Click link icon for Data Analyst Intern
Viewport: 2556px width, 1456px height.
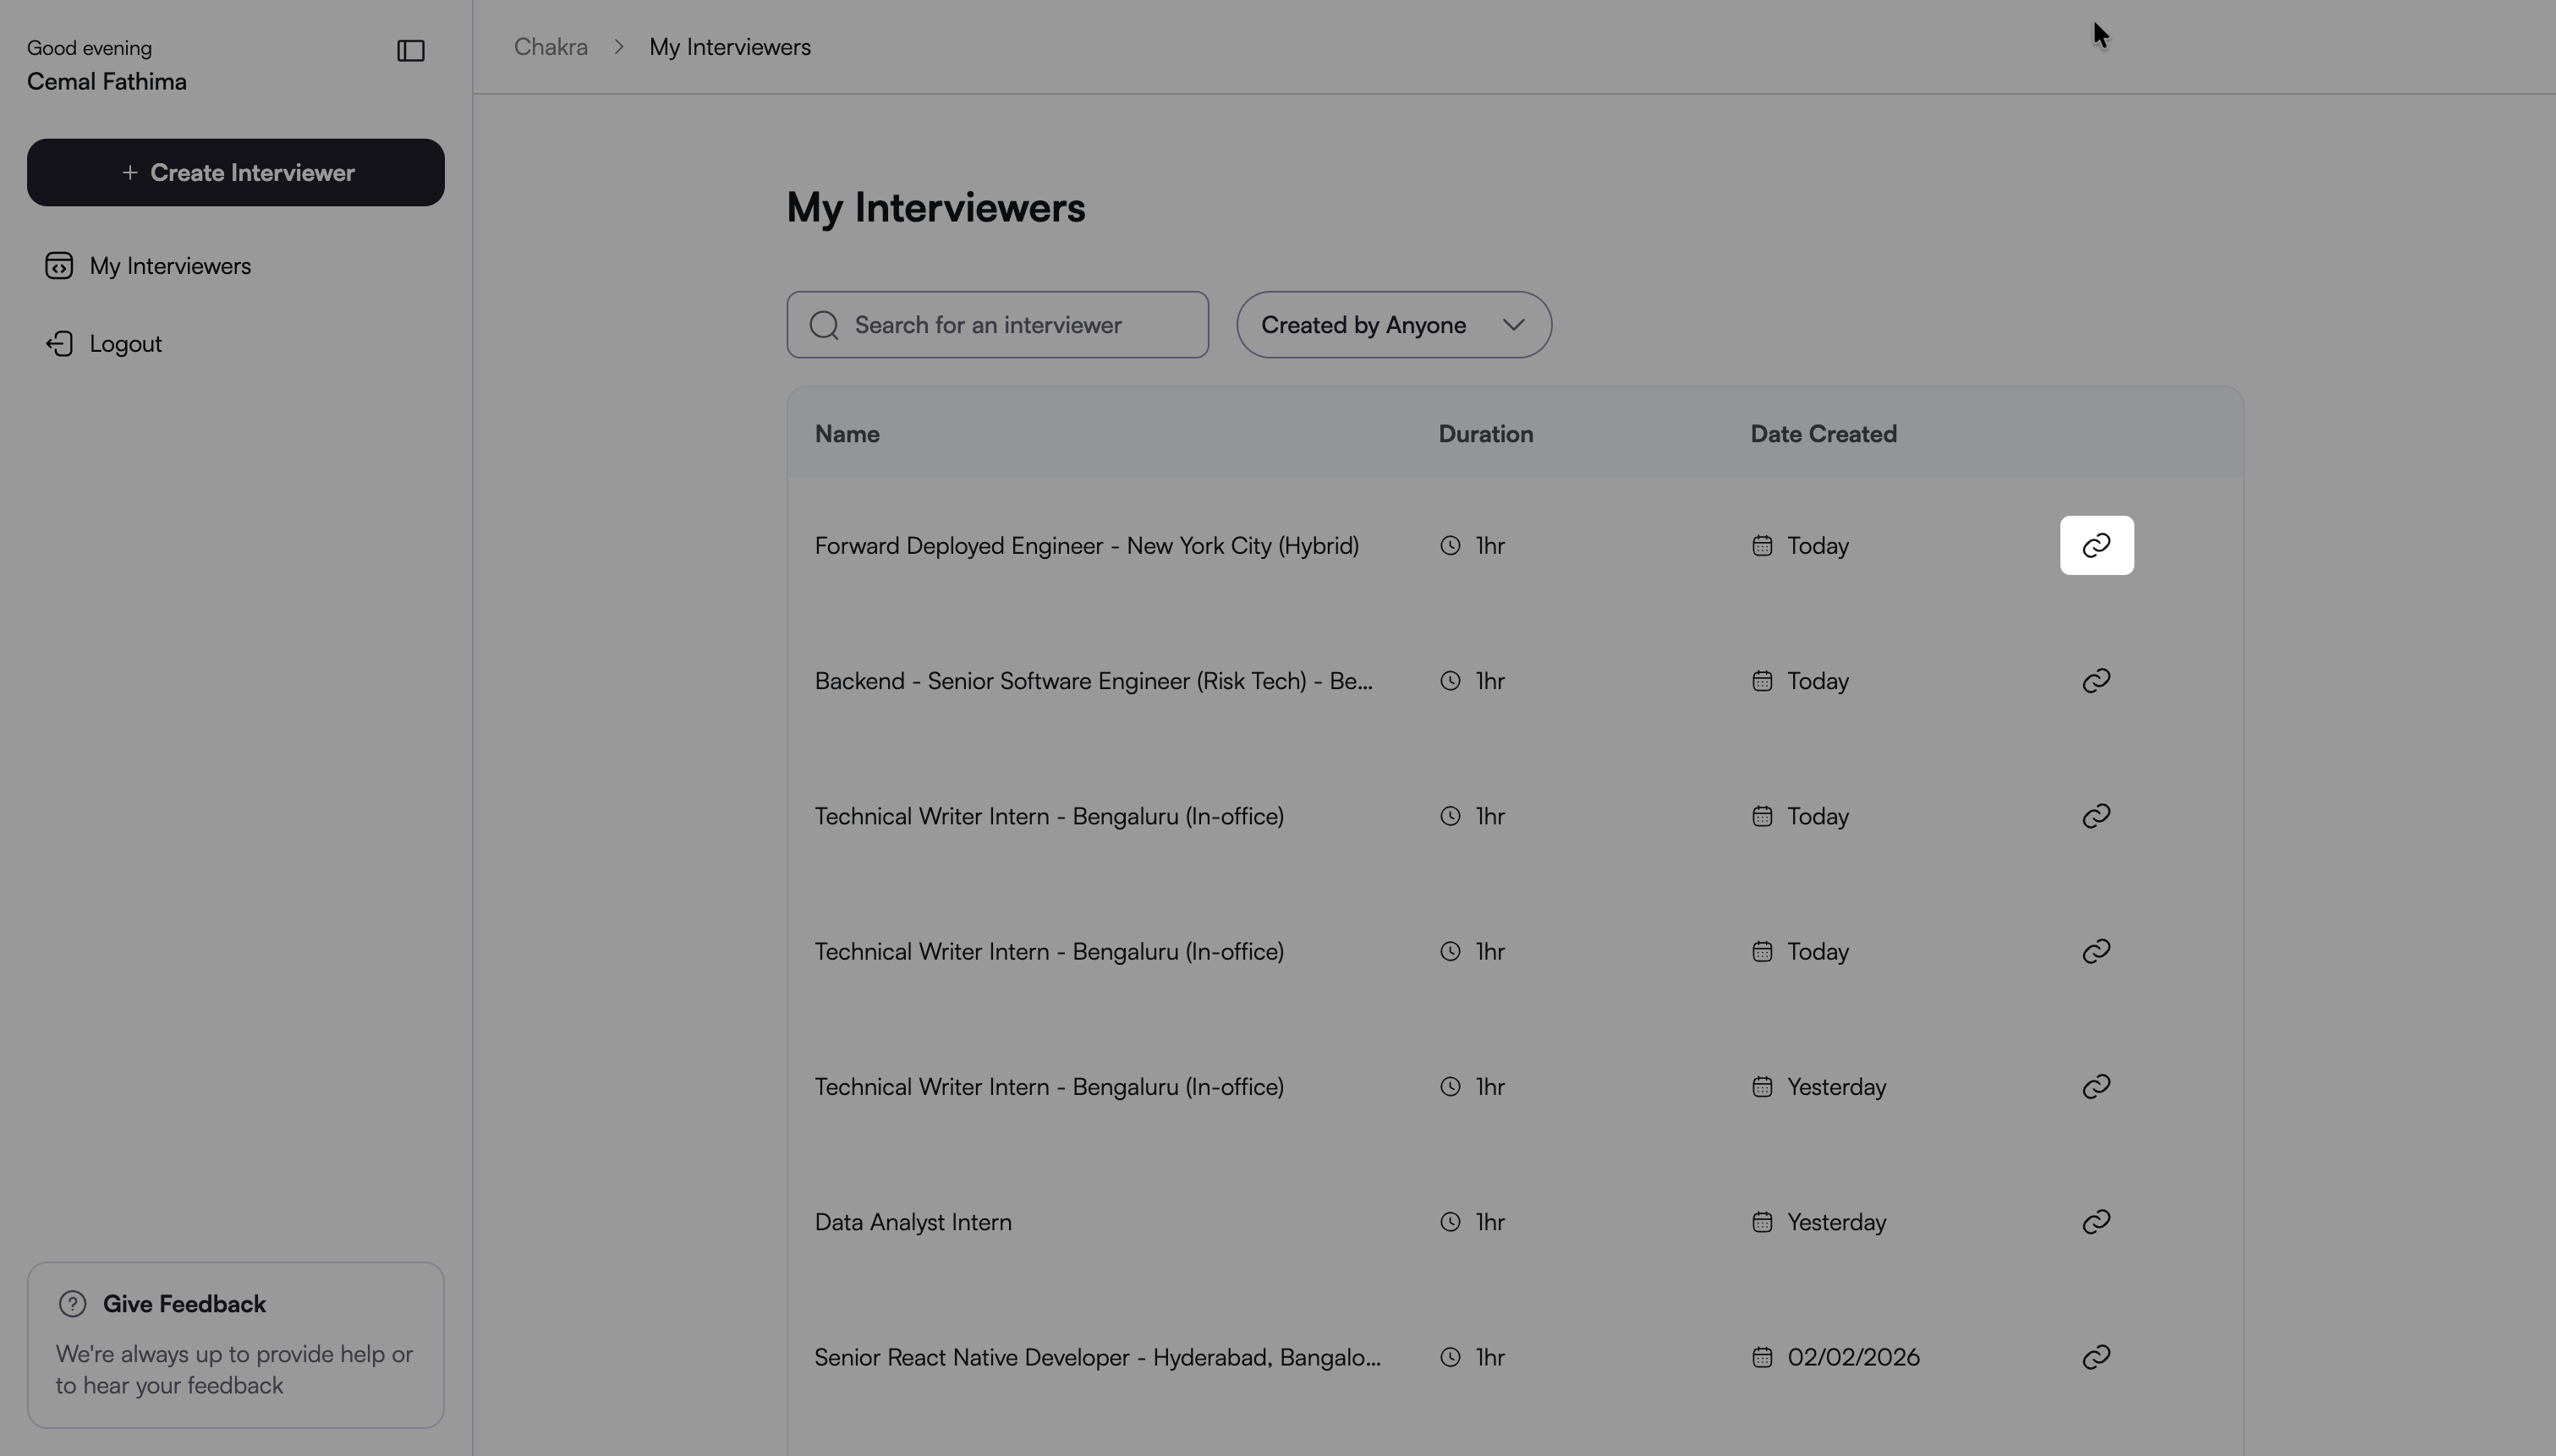(x=2096, y=1222)
